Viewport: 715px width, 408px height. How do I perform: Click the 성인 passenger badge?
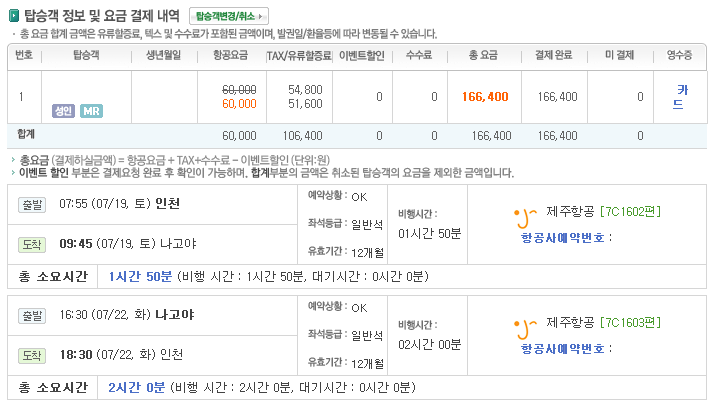click(x=63, y=111)
